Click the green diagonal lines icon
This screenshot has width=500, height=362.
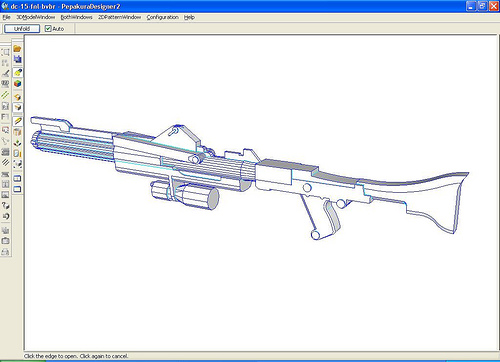tap(5, 95)
